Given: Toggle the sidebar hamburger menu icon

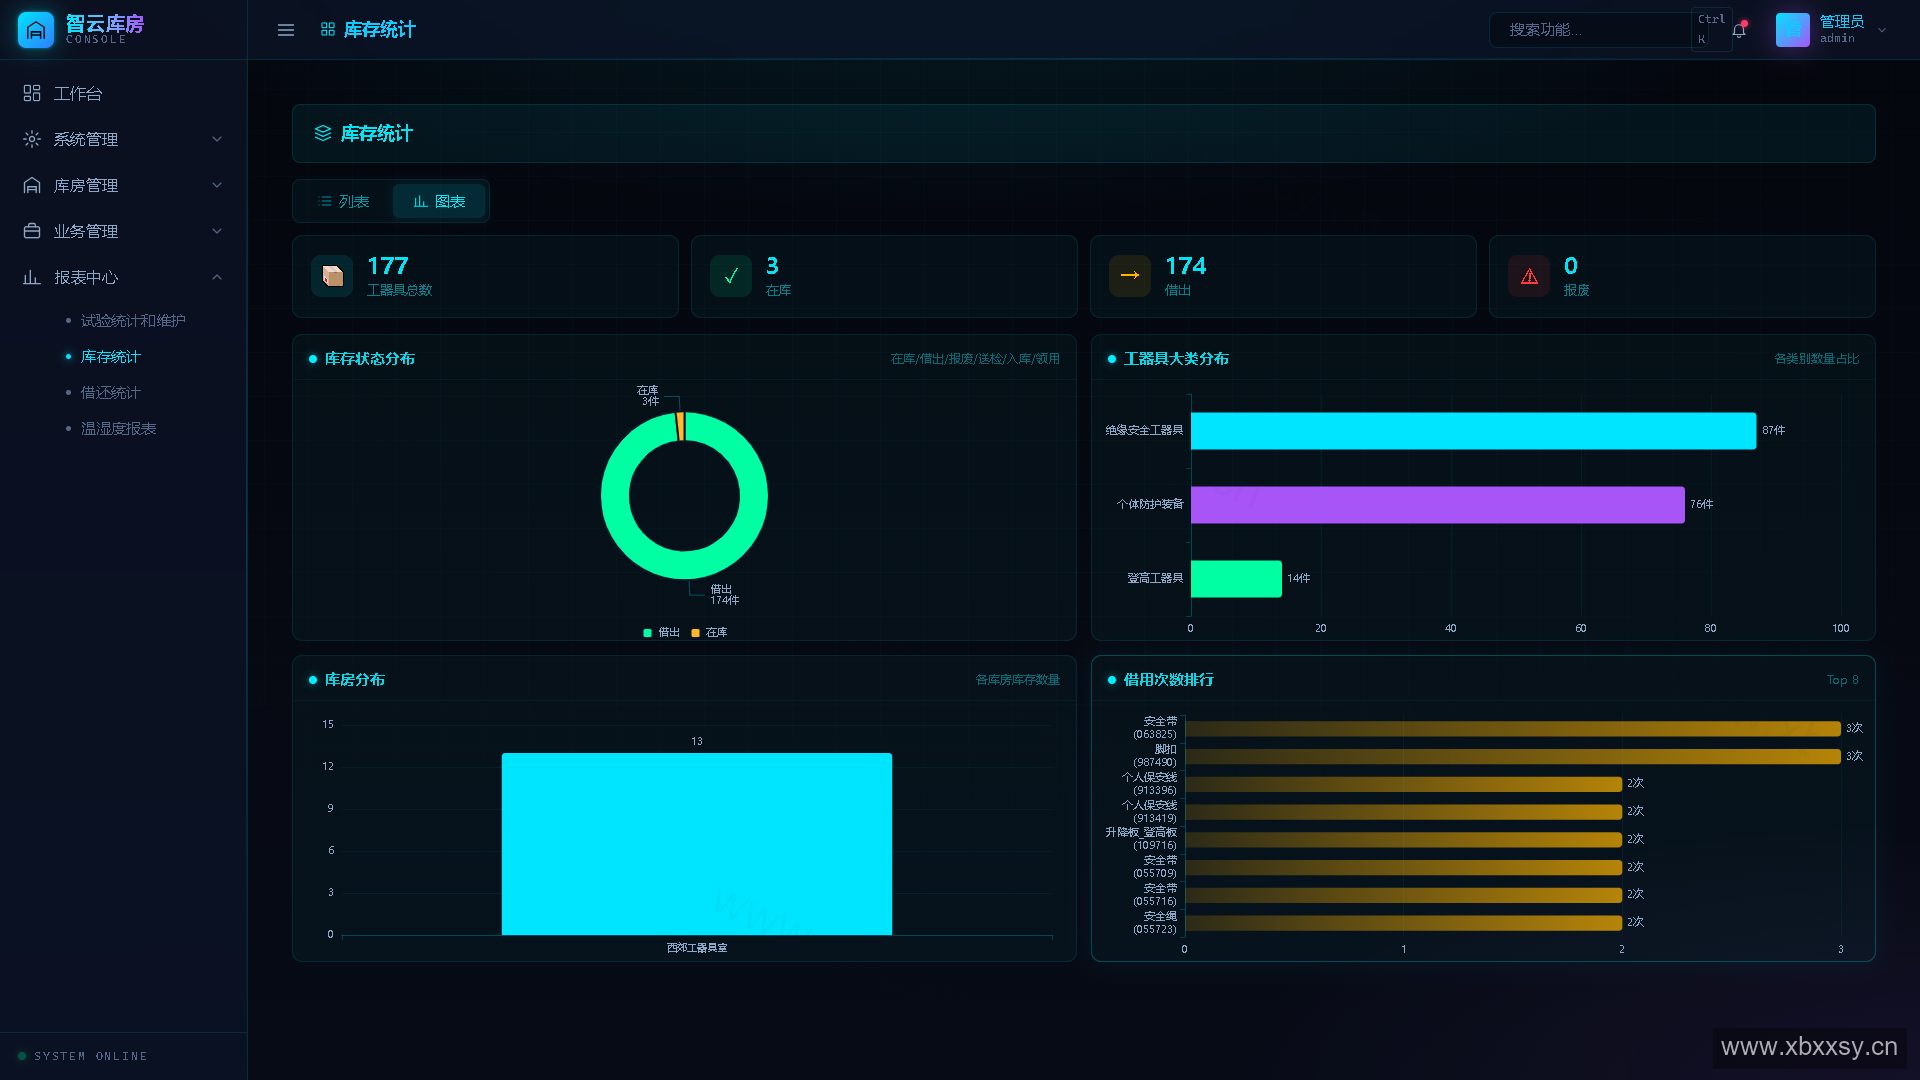Looking at the screenshot, I should tap(286, 30).
